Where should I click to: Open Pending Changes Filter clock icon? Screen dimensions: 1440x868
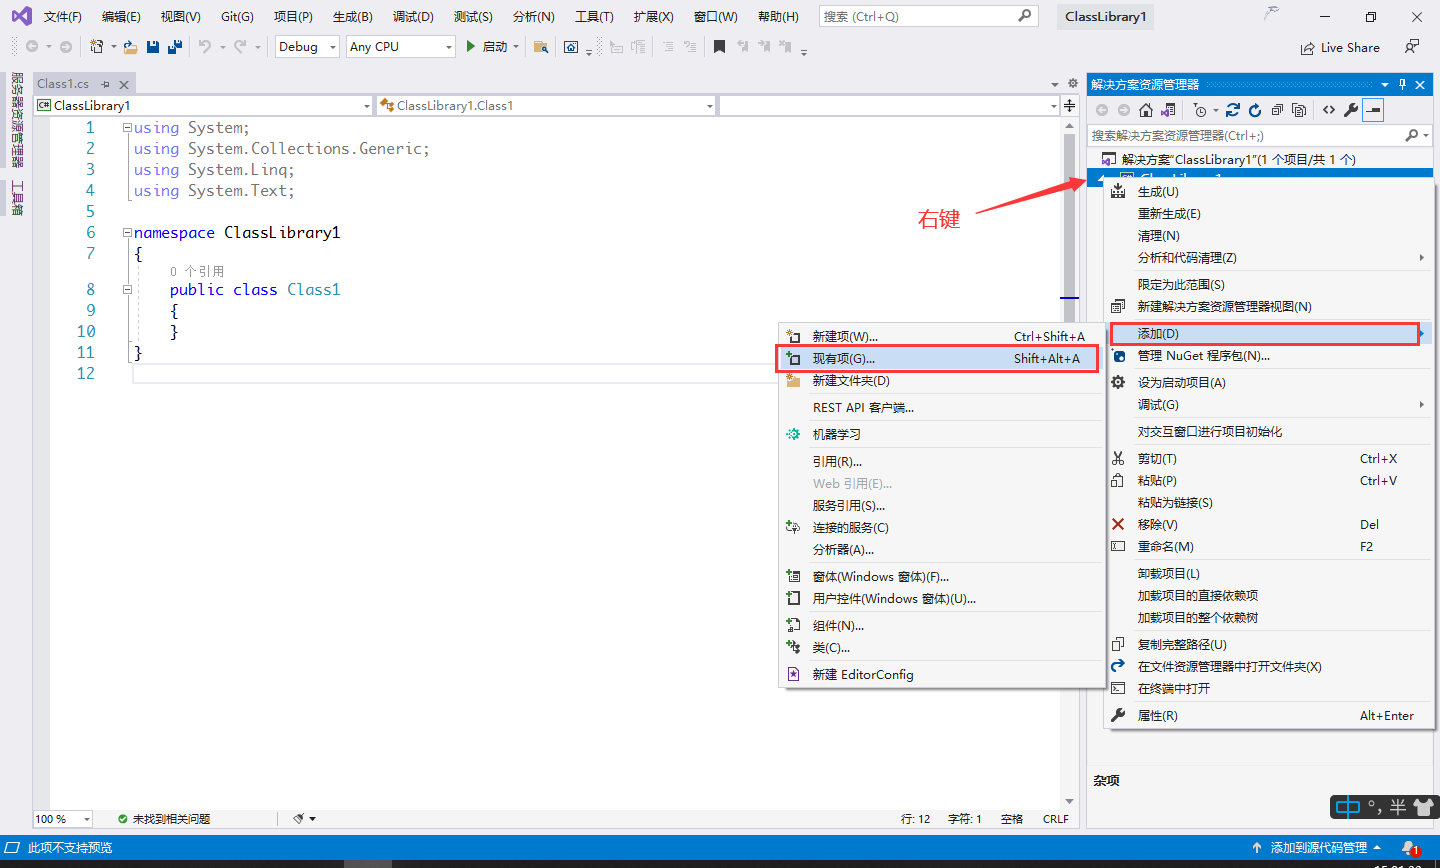click(1200, 110)
